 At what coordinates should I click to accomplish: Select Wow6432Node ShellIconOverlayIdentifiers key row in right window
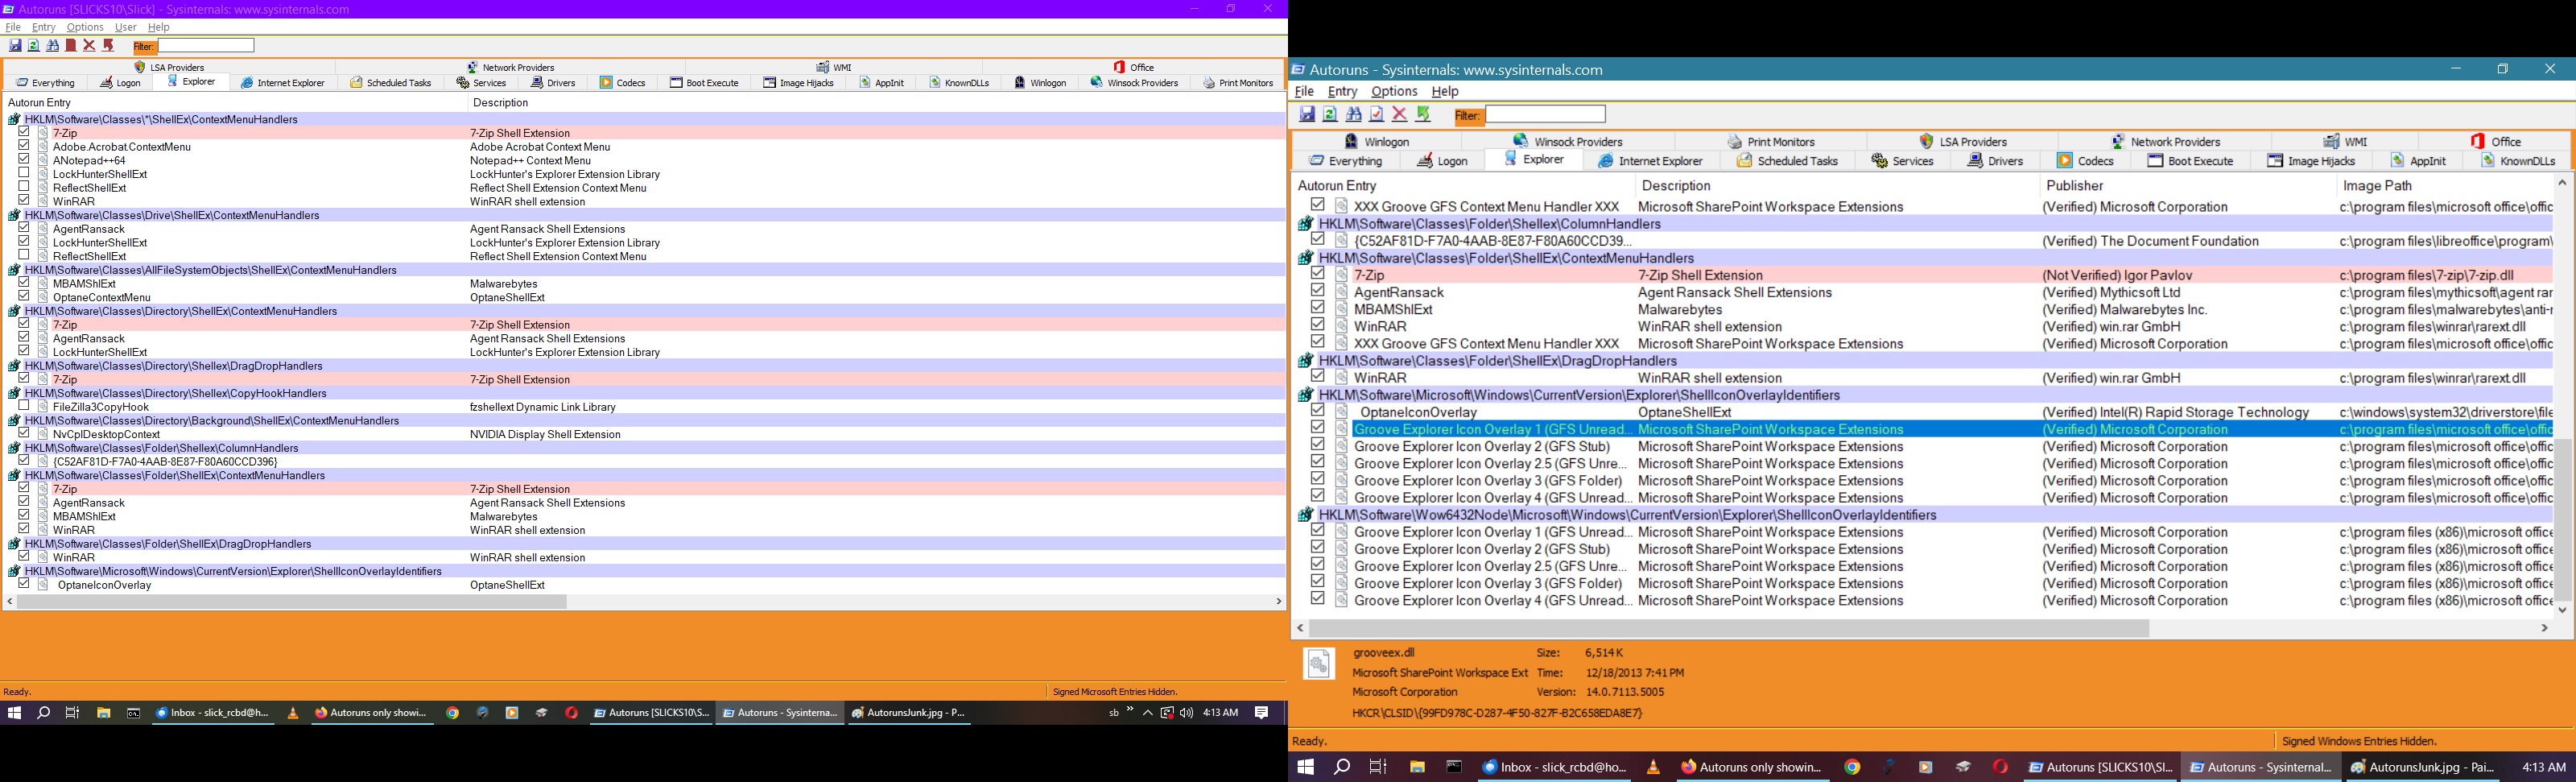point(1924,515)
